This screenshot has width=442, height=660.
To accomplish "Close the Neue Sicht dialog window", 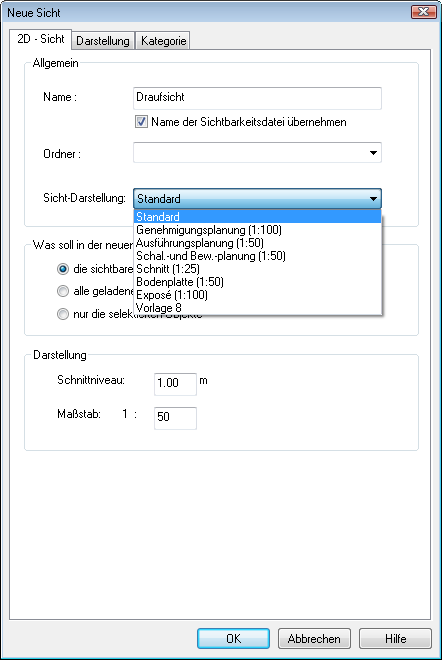I will pos(423,12).
